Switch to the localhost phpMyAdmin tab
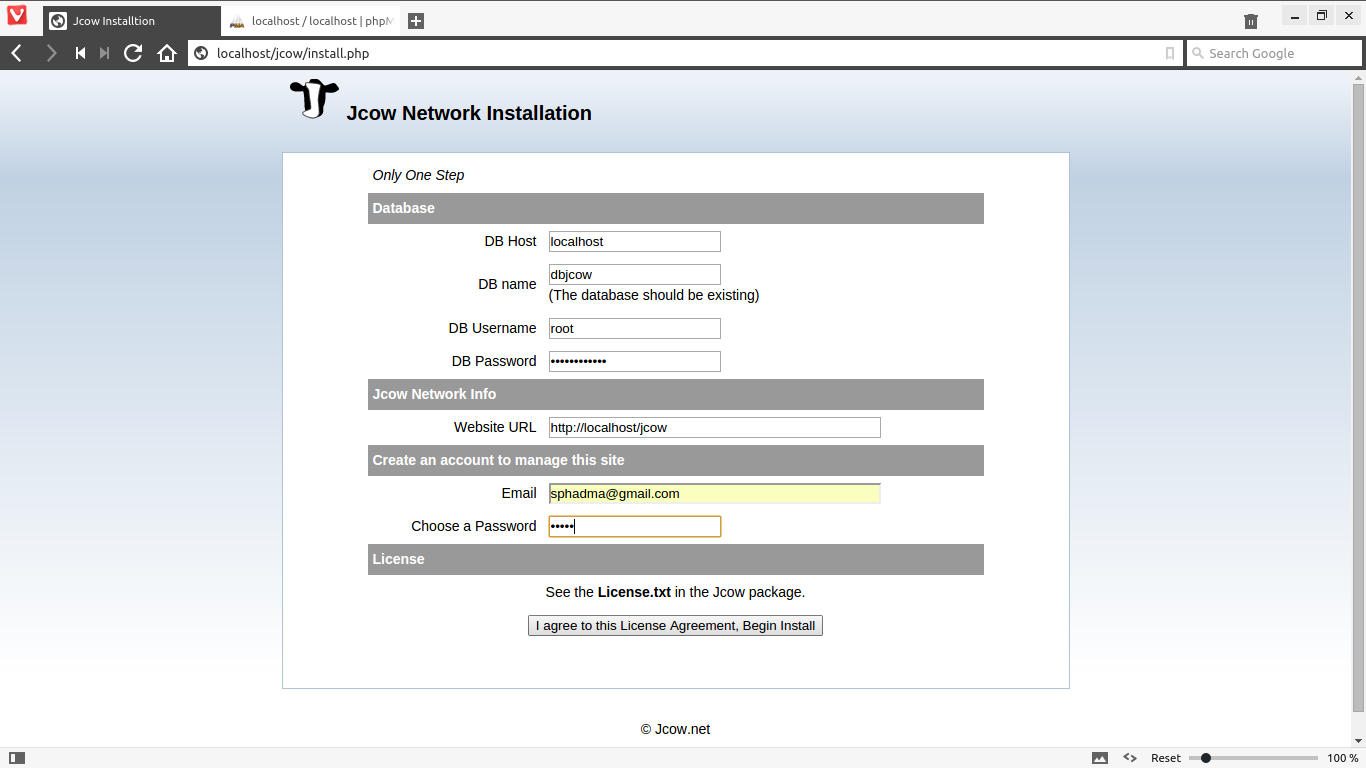This screenshot has width=1366, height=768. tap(310, 21)
